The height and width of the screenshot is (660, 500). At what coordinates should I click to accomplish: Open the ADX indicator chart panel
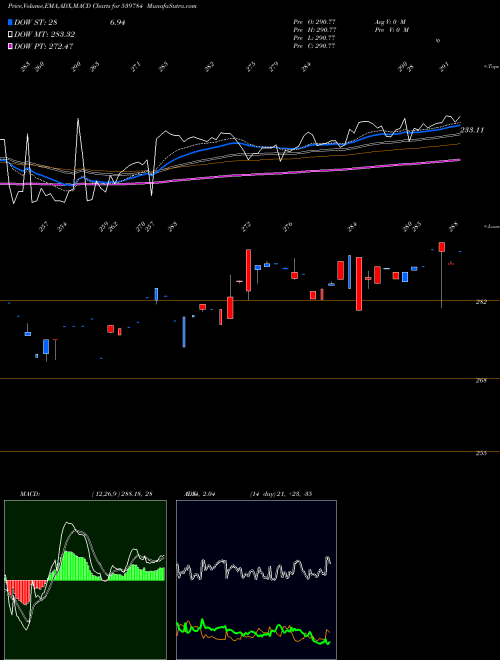pyautogui.click(x=256, y=580)
